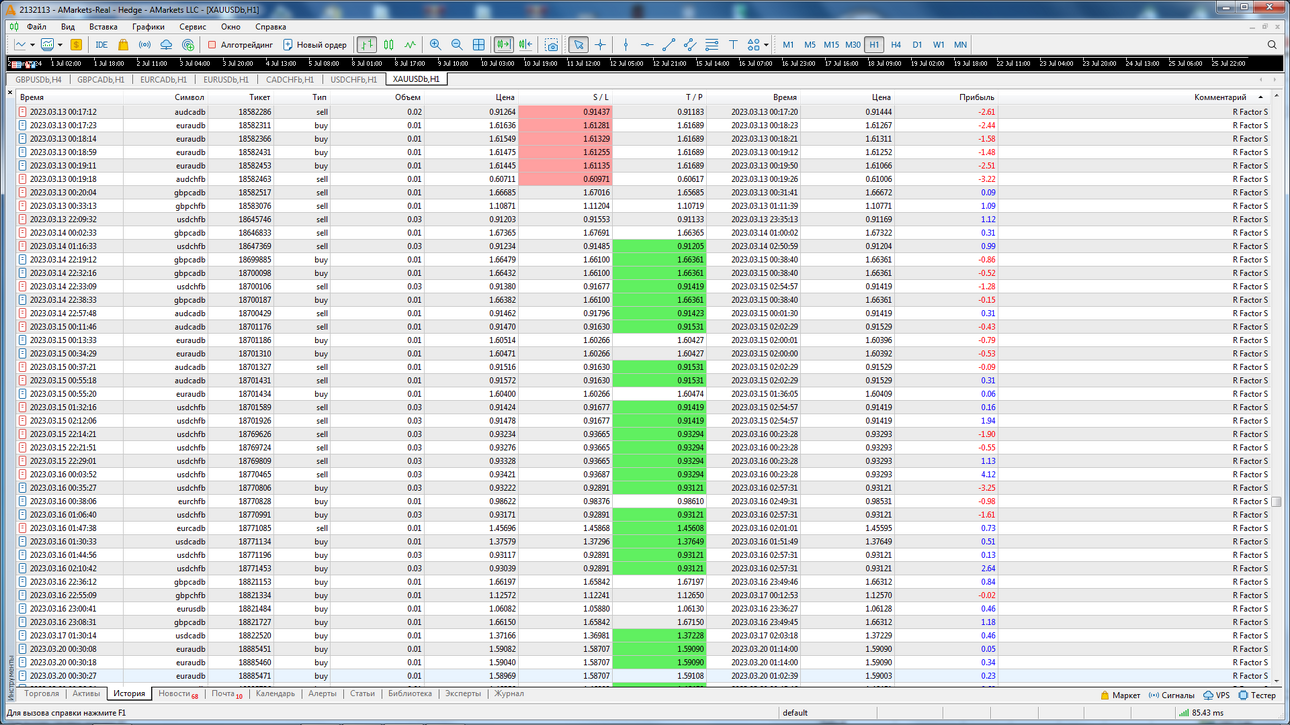Open the indicators list icon
This screenshot has width=1290, height=725.
click(47, 45)
